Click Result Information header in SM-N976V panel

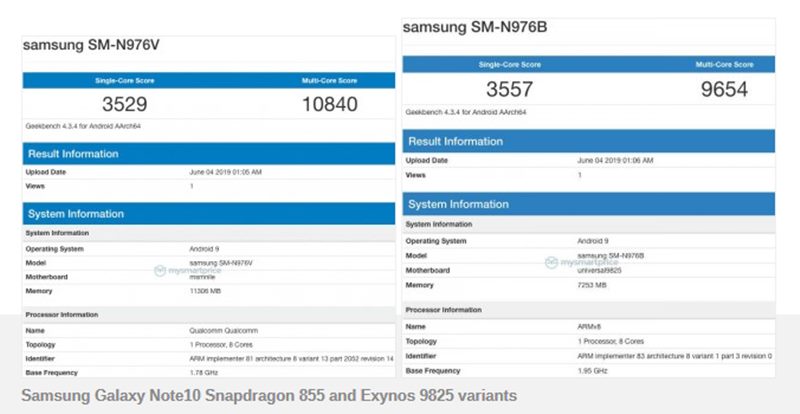[209, 154]
